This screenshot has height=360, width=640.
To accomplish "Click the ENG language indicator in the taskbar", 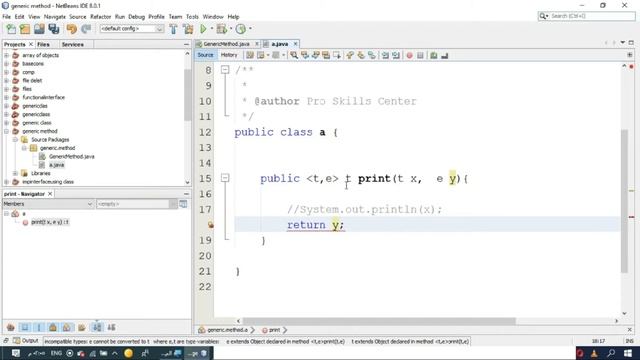I will click(x=56, y=353).
